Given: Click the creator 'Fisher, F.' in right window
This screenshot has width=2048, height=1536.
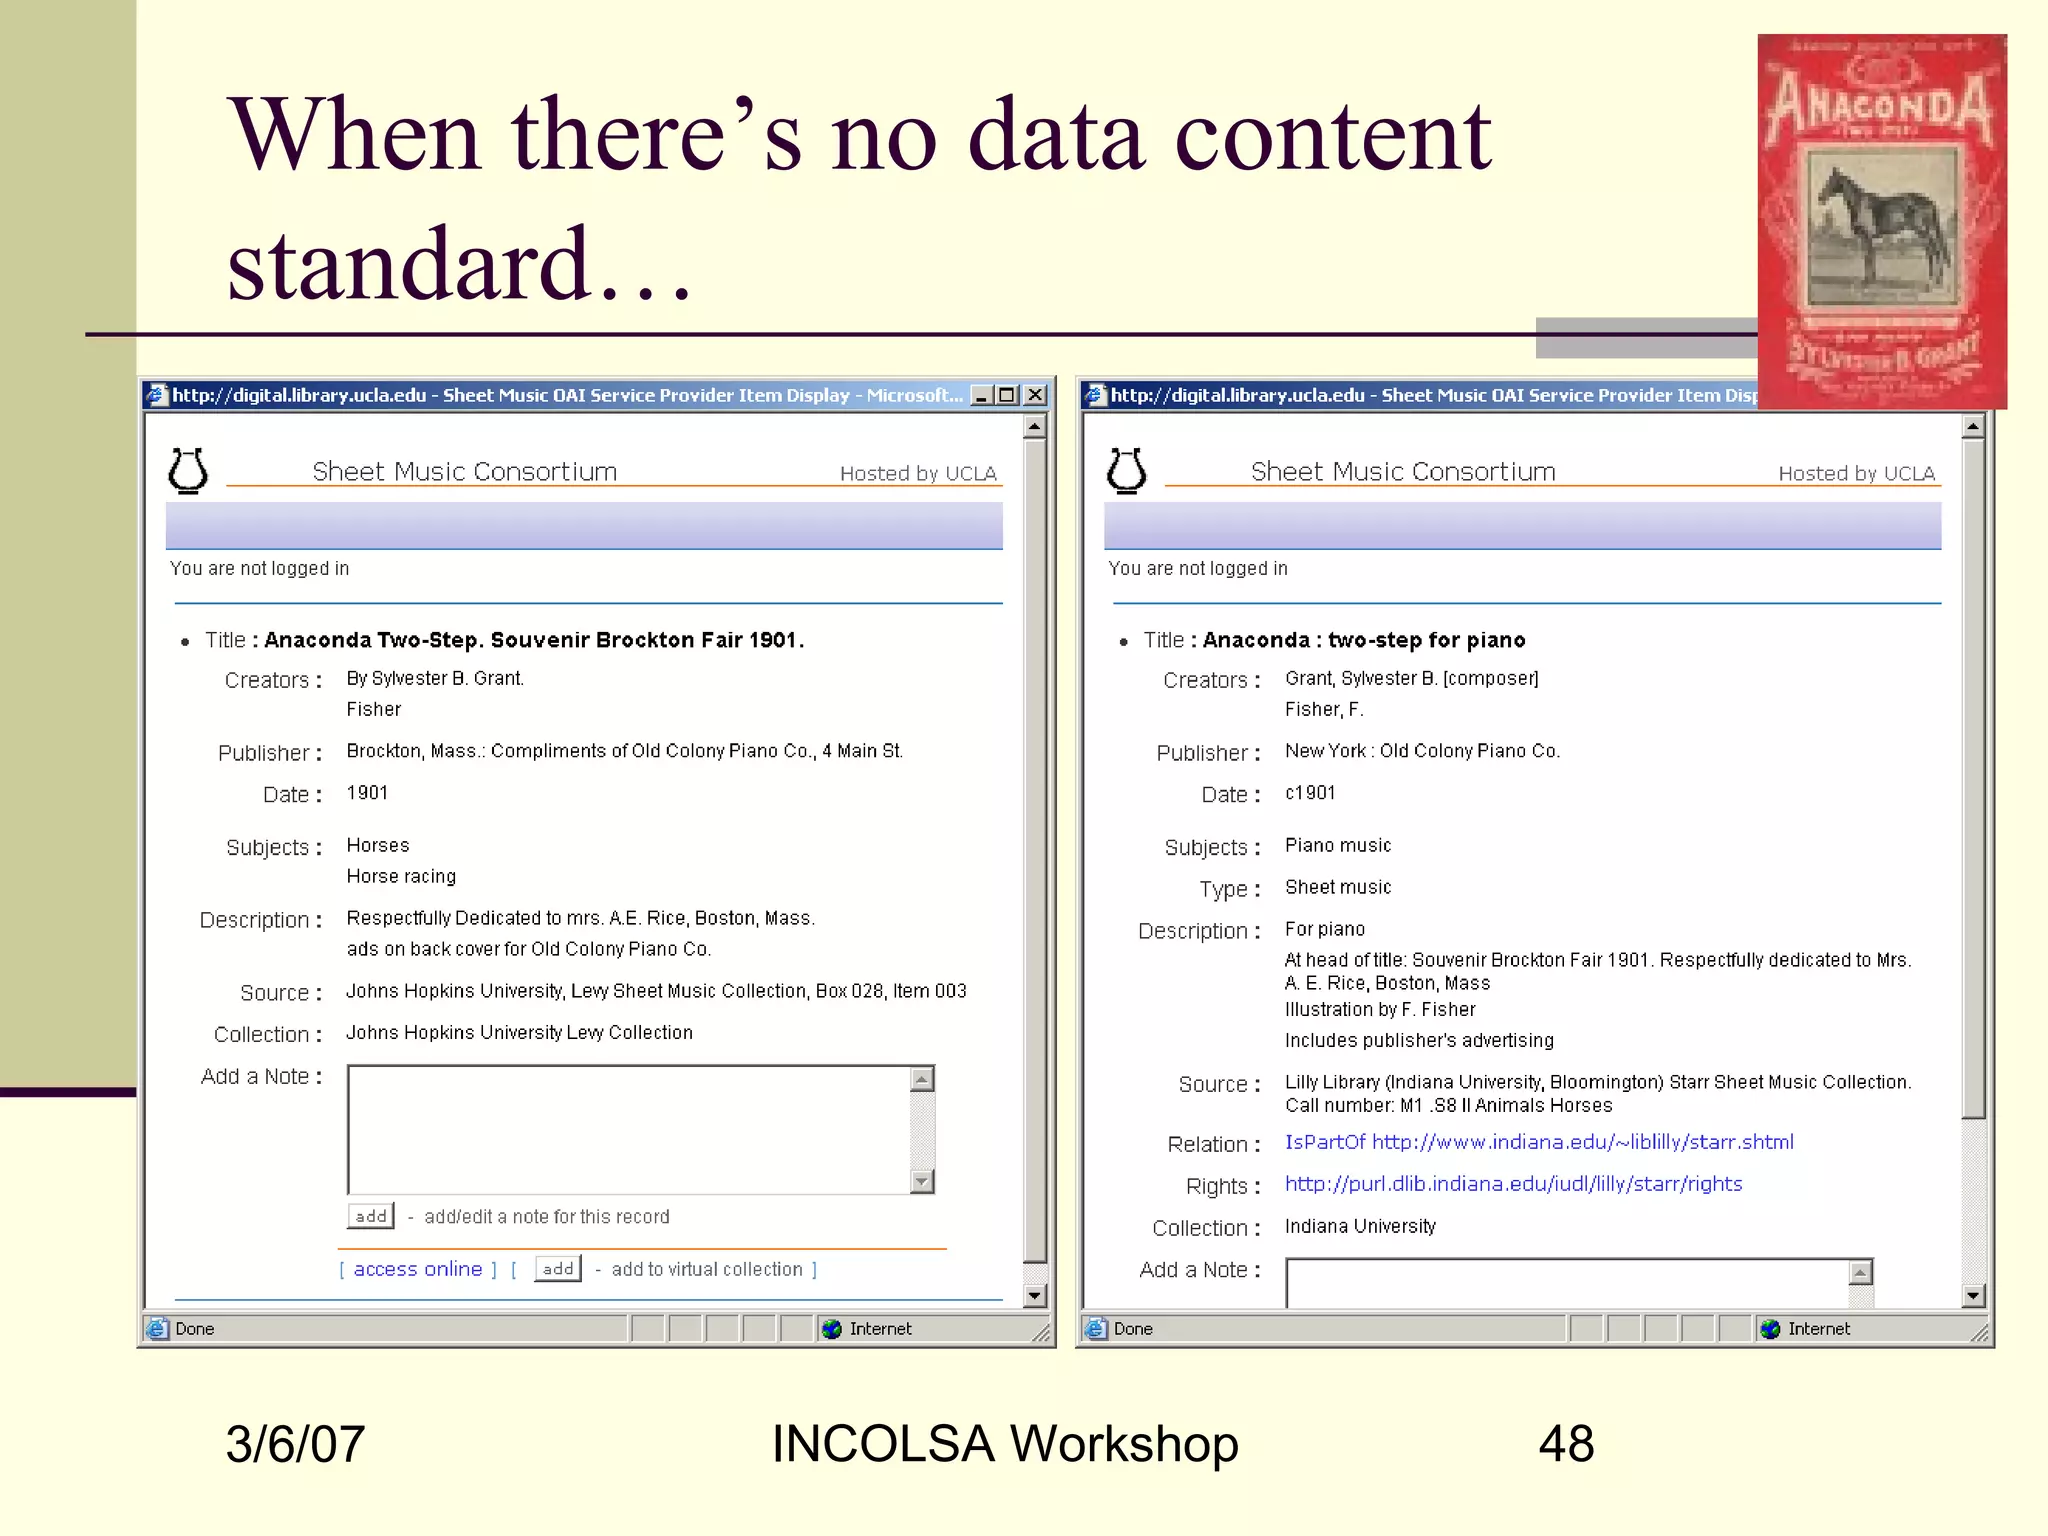Looking at the screenshot, I should point(1324,709).
